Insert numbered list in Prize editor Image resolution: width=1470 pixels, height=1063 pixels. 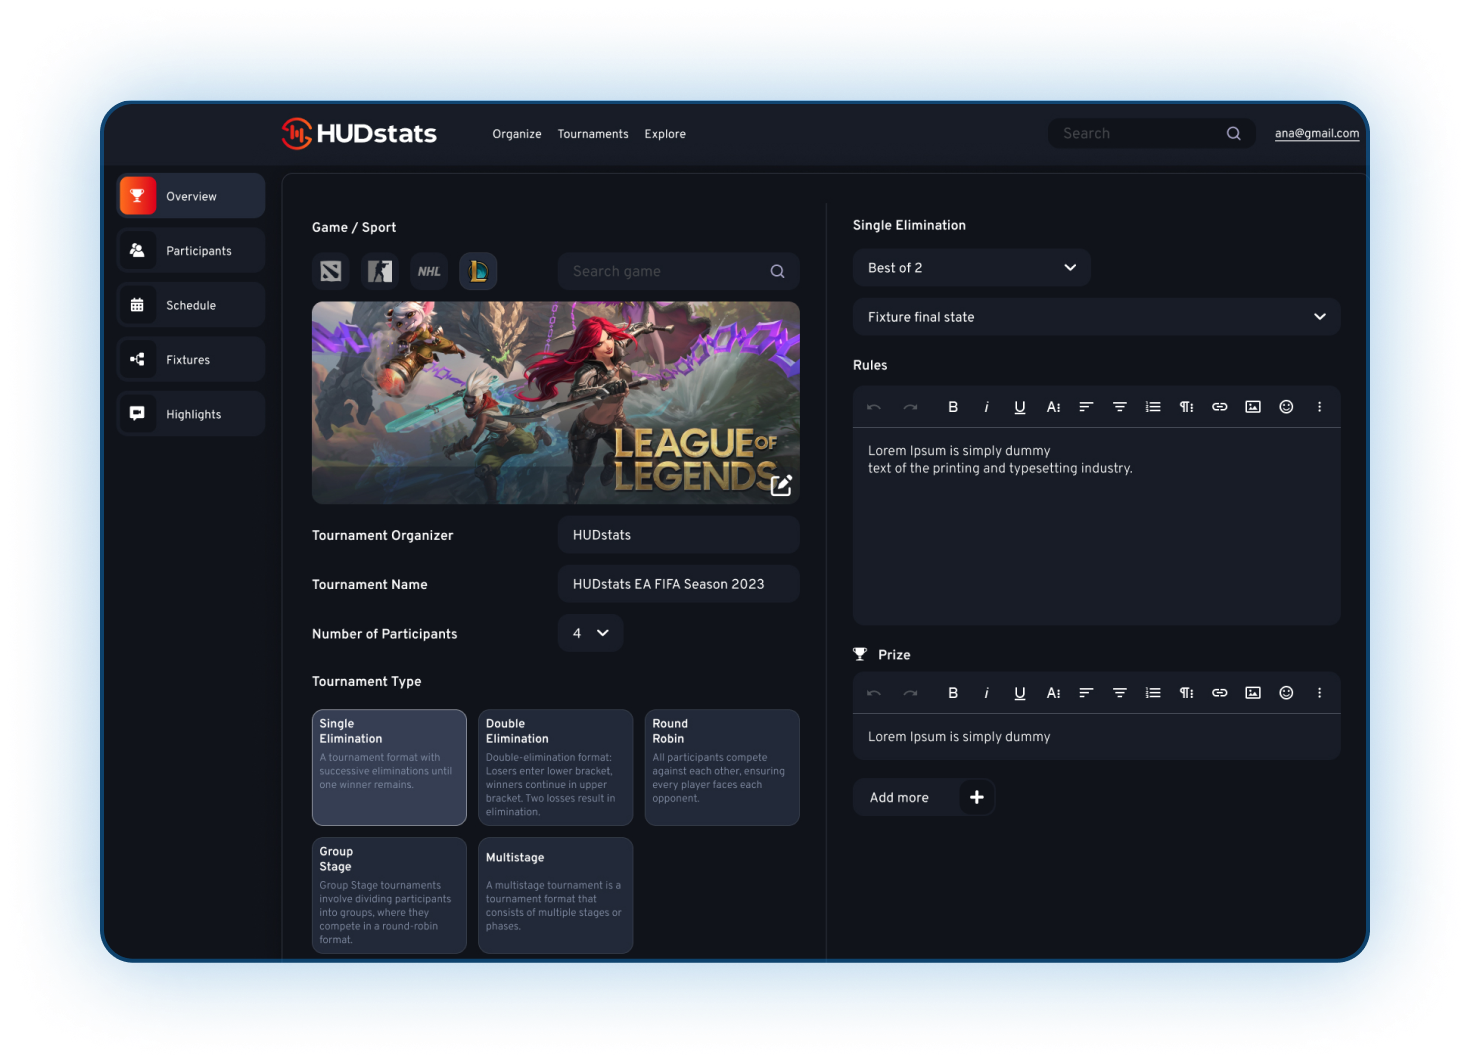pos(1153,693)
